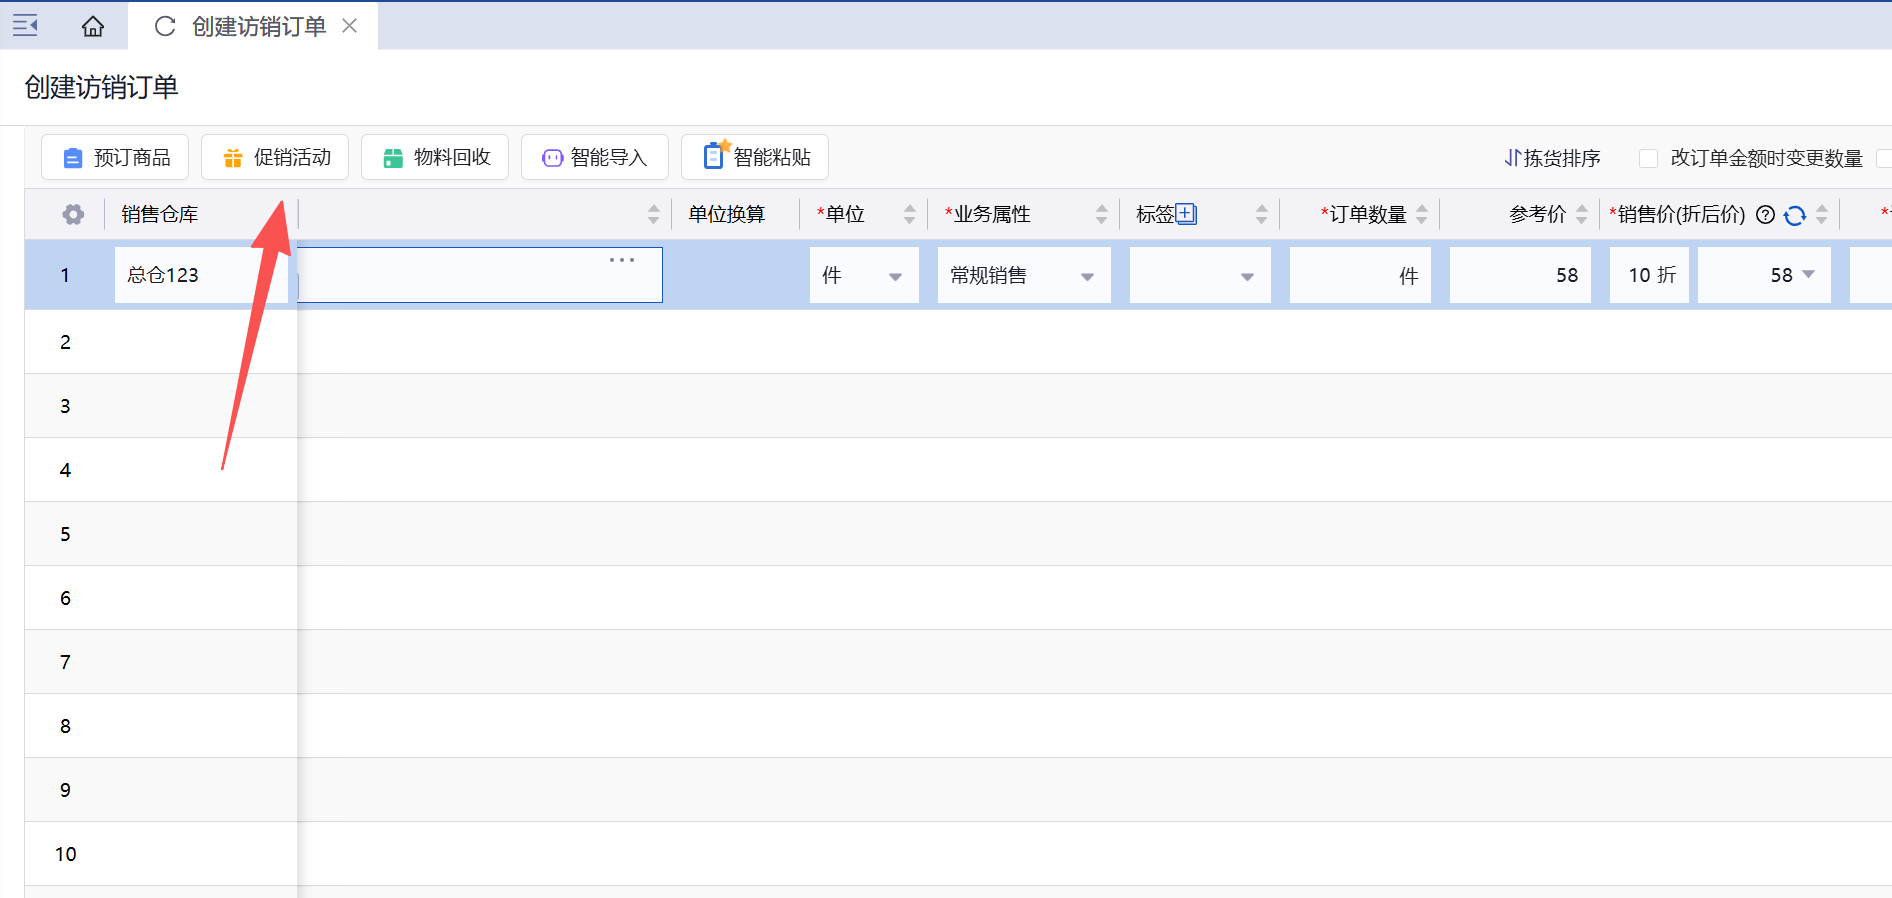Open 预订商品 button
Screen dimensions: 1892x898
(x=115, y=157)
